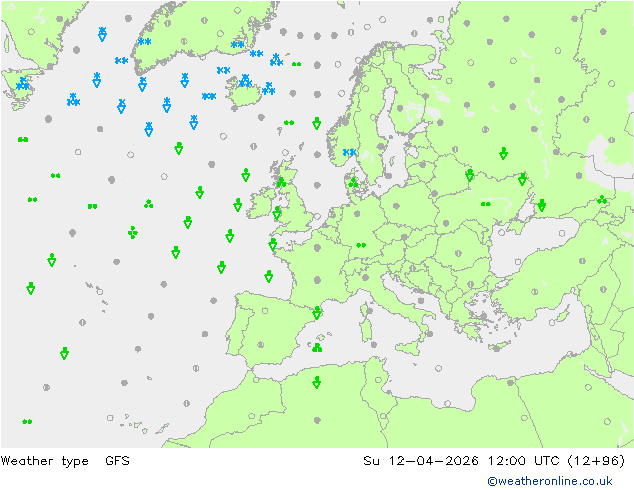634x490 pixels.
Task: Click the snow symbol just east of Iceland
Action: (x=268, y=89)
